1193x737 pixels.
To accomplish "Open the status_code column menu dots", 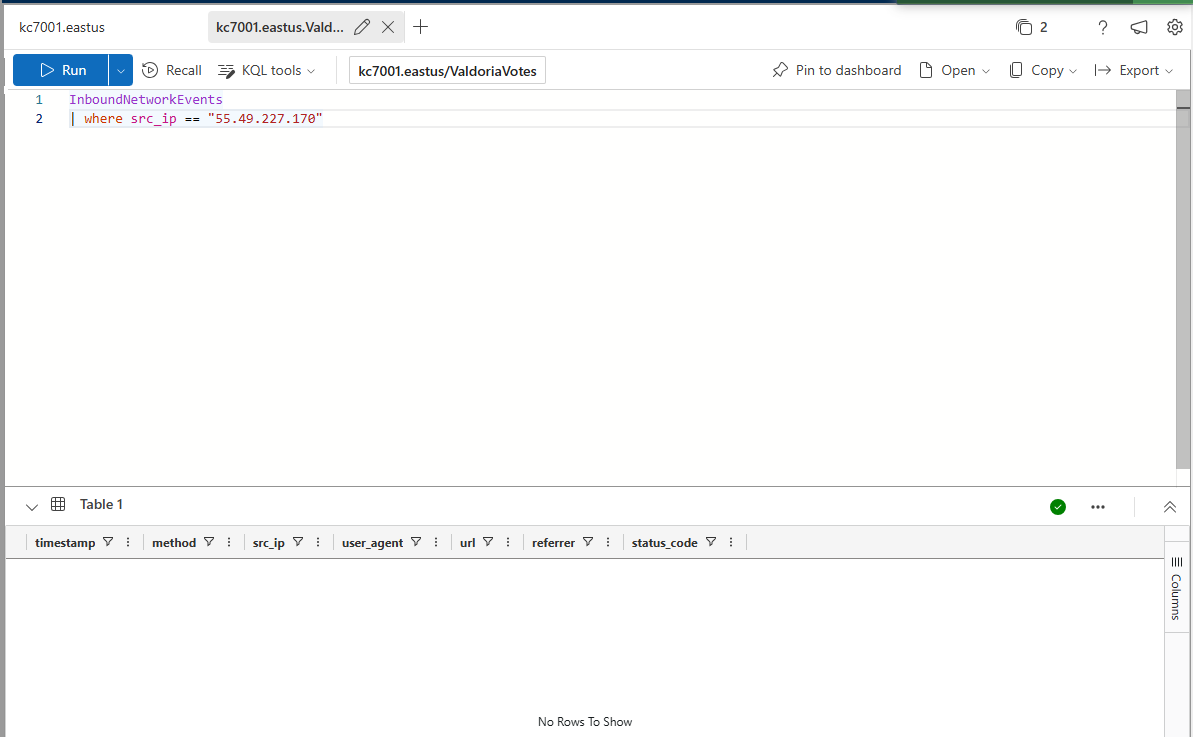I will click(731, 542).
